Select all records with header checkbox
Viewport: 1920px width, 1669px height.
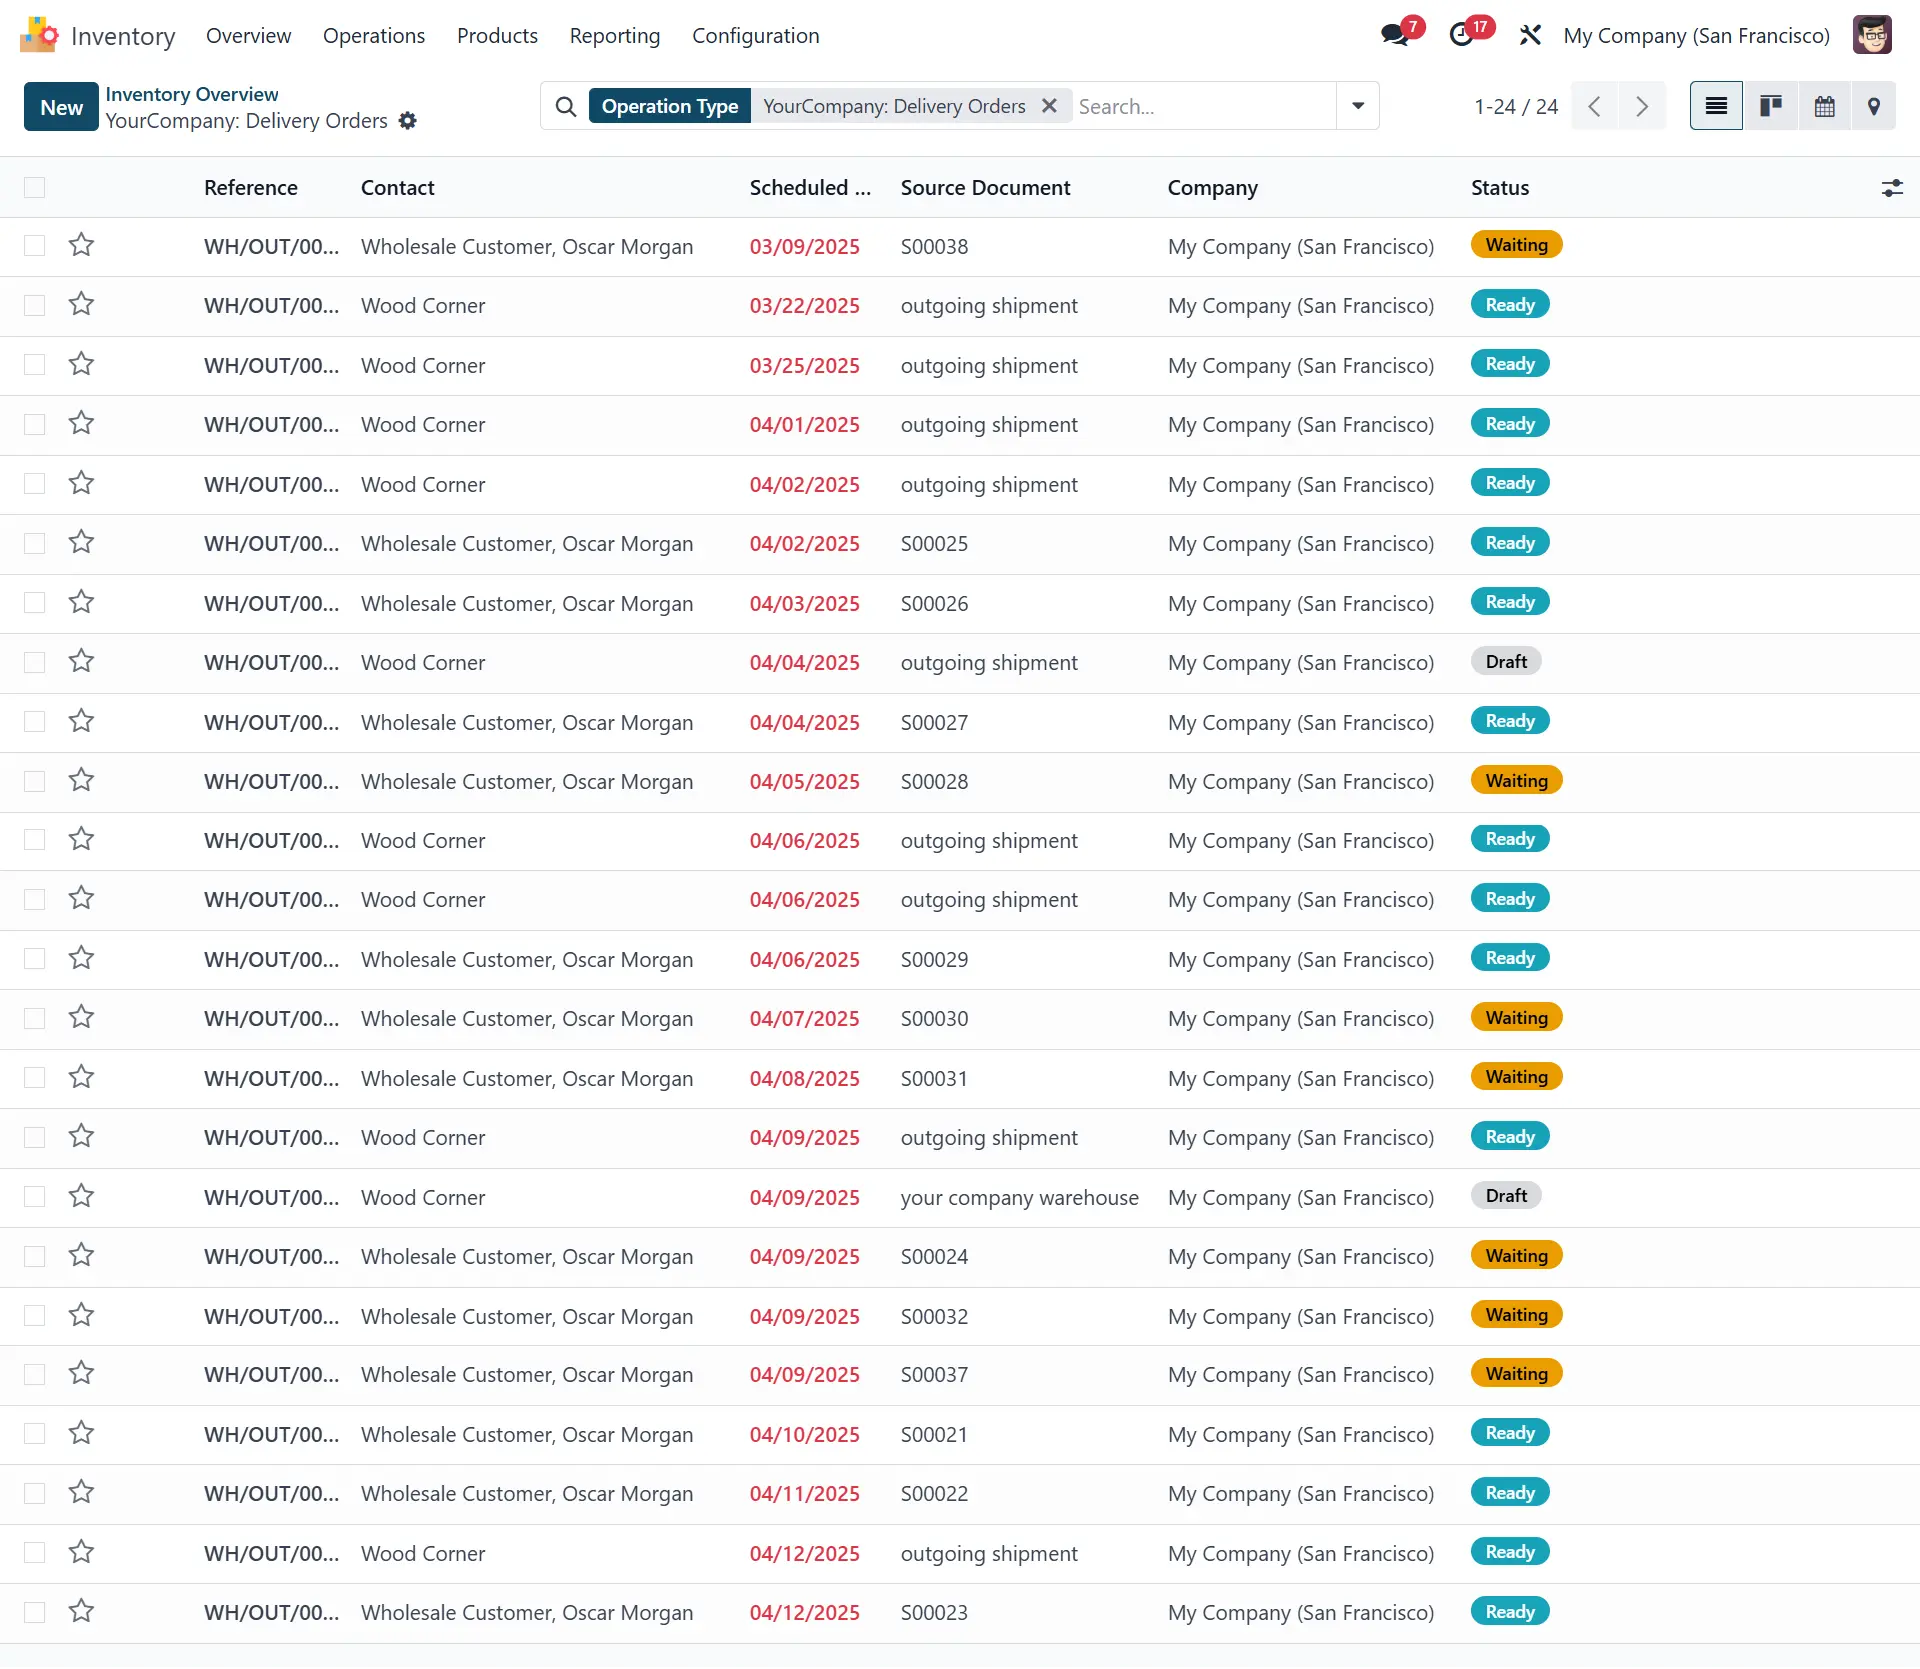(35, 188)
